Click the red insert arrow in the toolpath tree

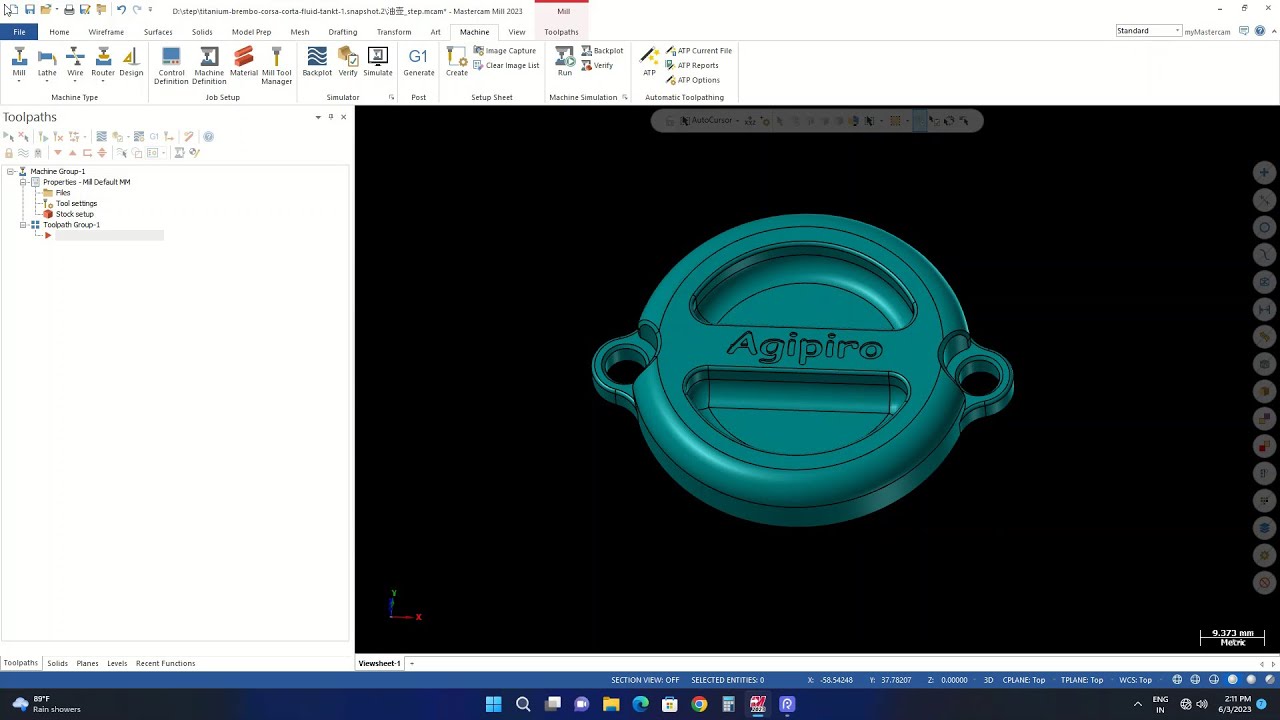pos(47,236)
